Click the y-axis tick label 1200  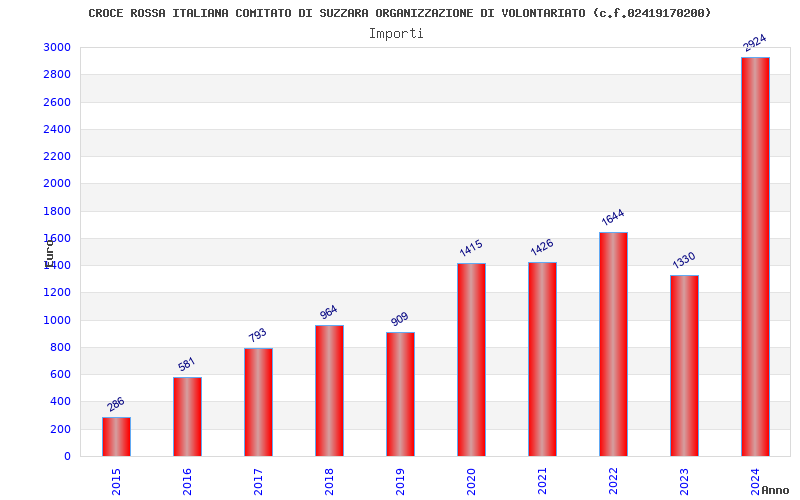click(x=57, y=292)
